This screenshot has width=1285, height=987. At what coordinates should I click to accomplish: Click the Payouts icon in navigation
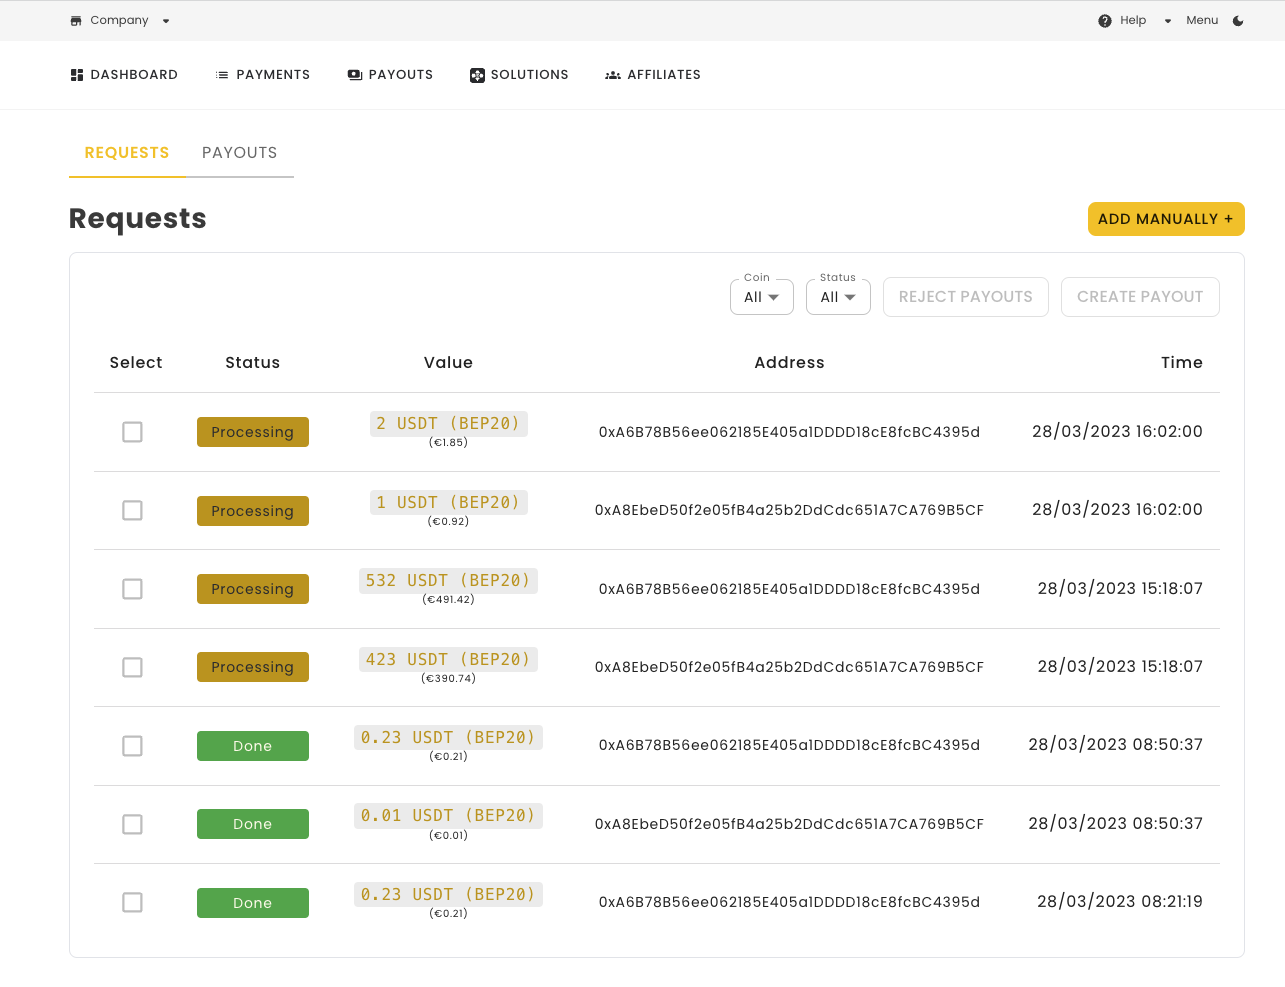[355, 75]
